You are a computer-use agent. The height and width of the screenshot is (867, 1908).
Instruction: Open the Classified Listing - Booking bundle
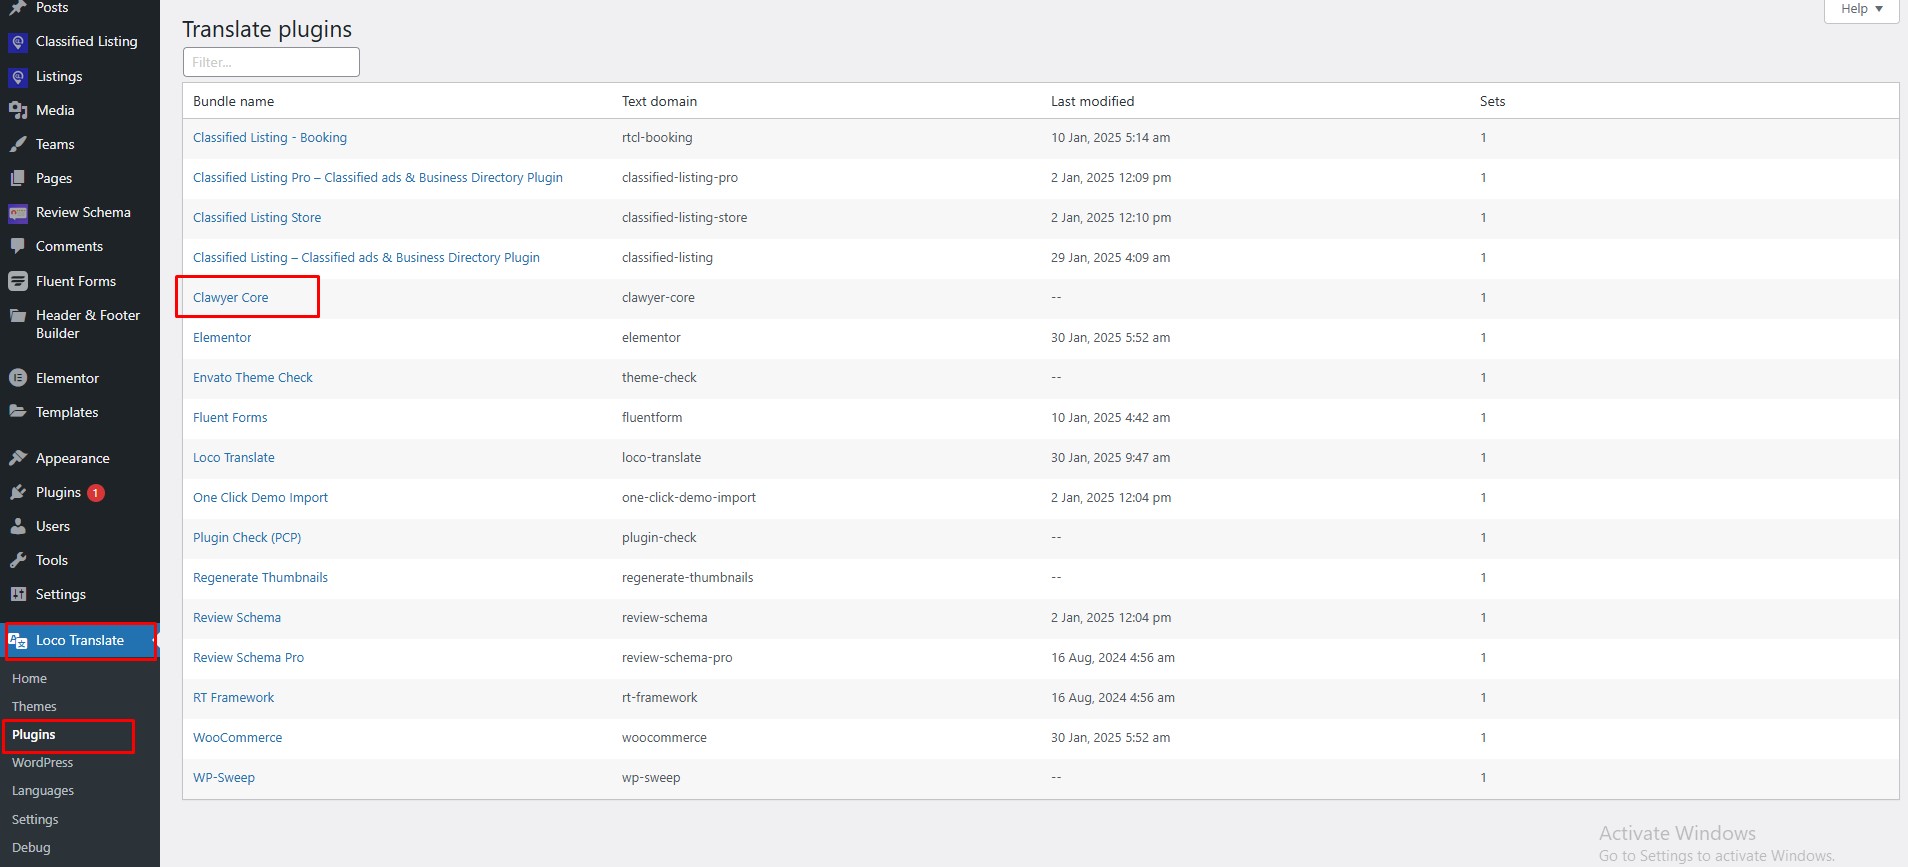point(270,138)
